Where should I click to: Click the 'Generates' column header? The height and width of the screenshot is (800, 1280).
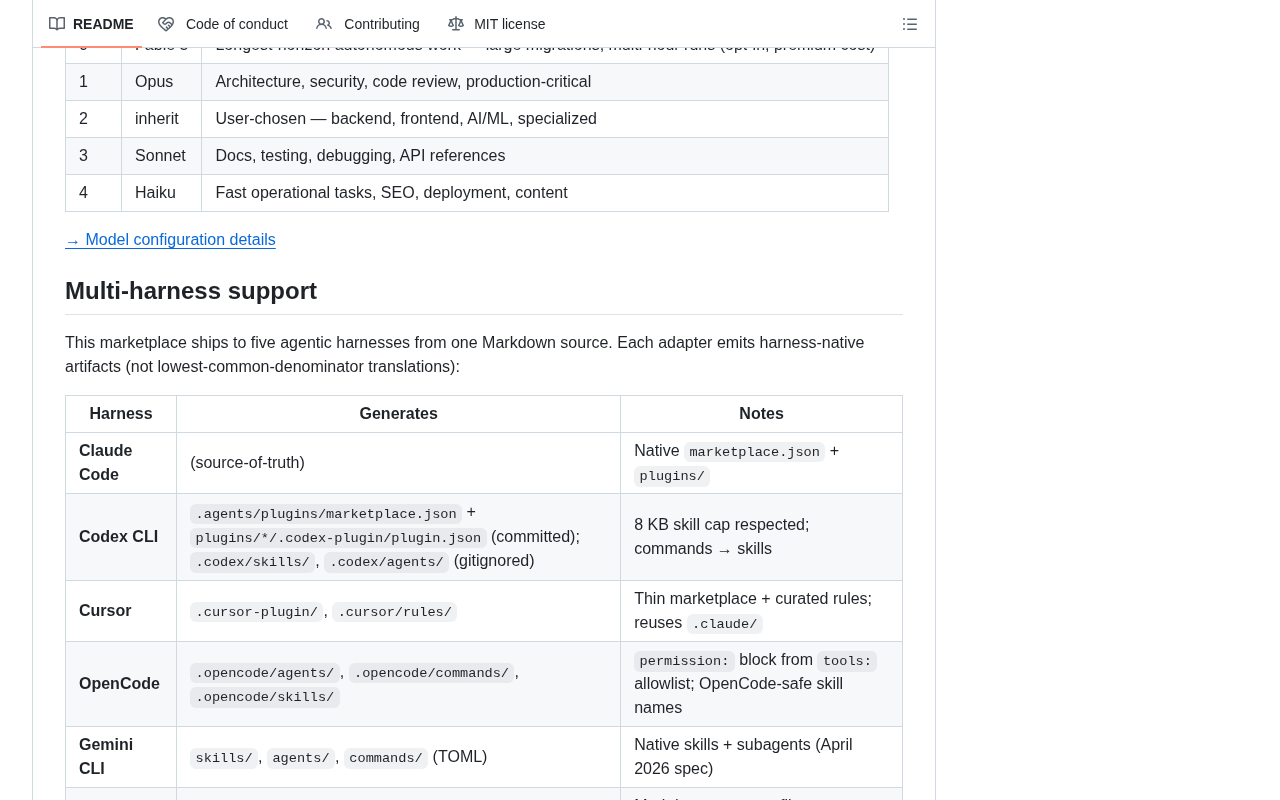pos(399,414)
